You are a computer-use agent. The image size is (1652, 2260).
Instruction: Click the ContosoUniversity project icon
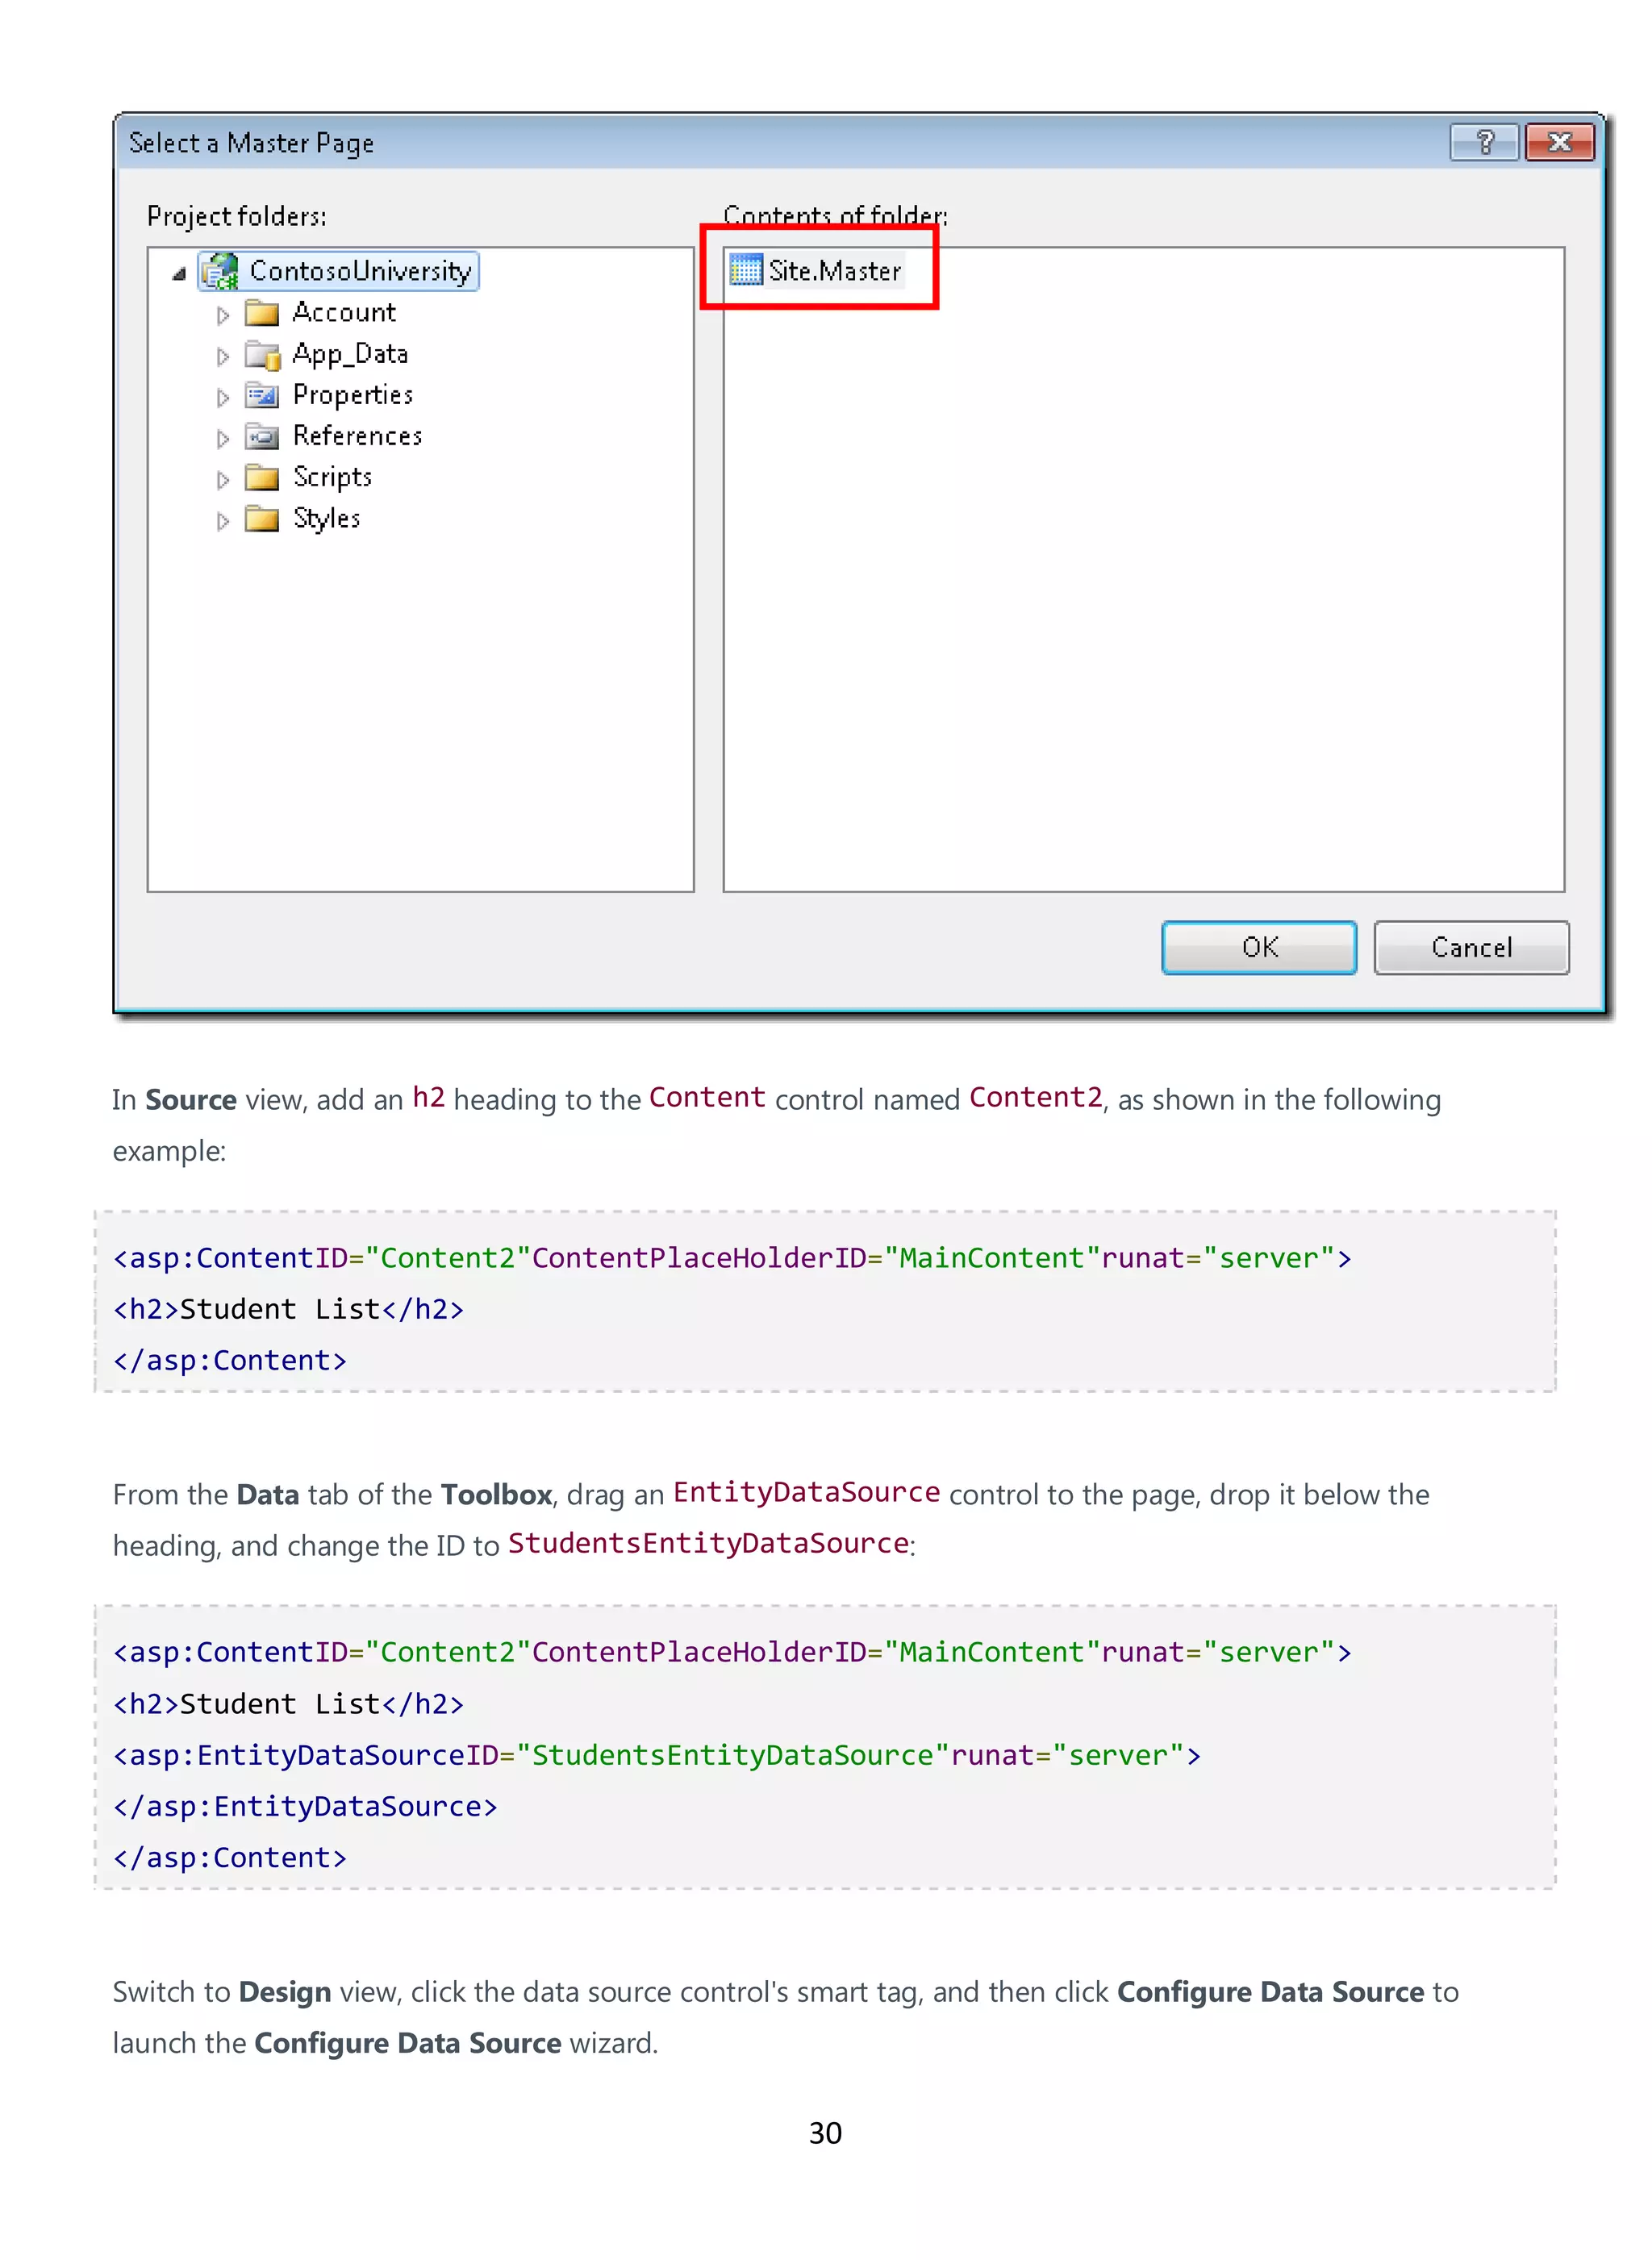click(x=220, y=271)
